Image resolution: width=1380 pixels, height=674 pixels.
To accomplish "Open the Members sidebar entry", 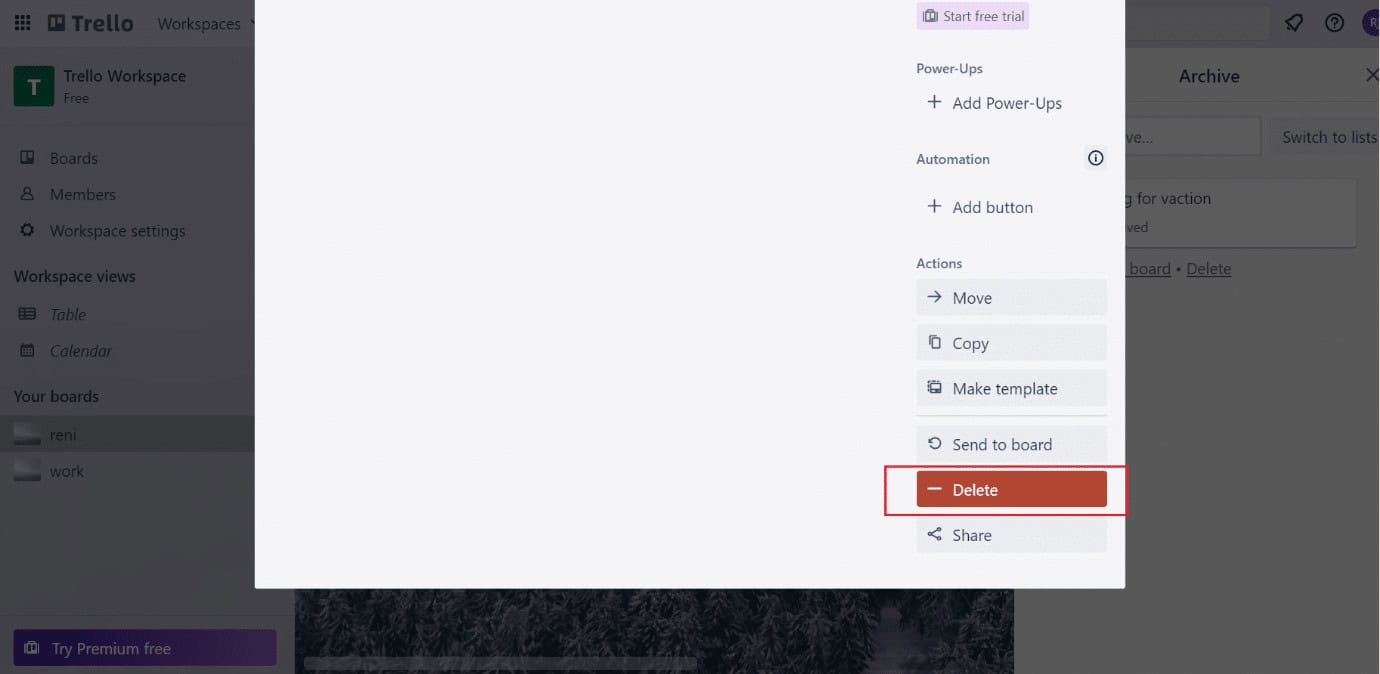I will pos(79,194).
